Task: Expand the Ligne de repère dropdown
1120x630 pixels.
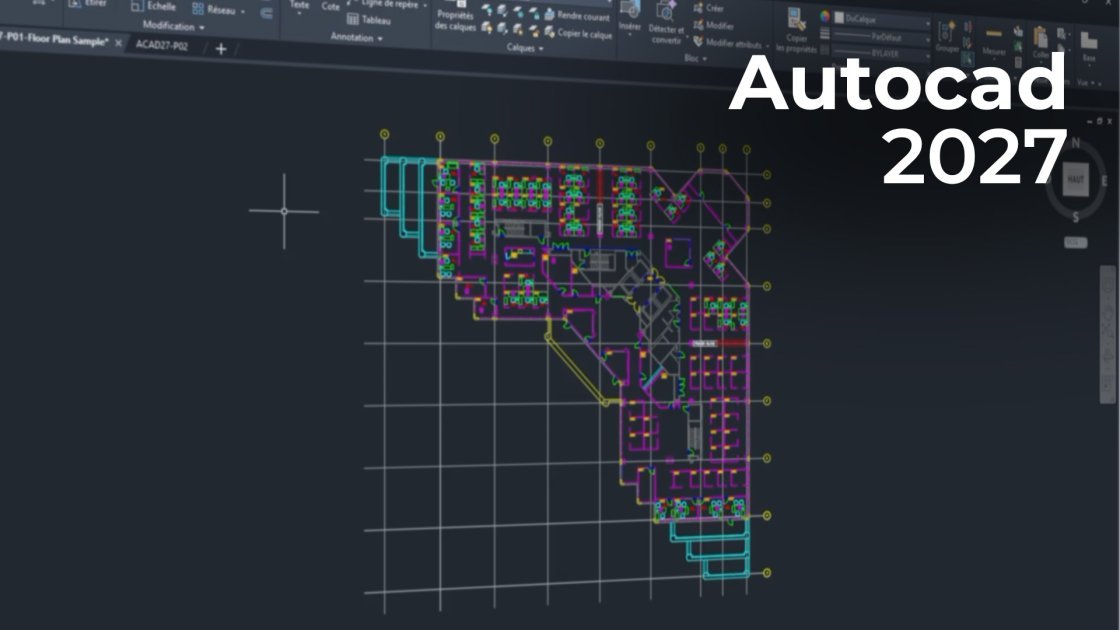Action: (425, 6)
